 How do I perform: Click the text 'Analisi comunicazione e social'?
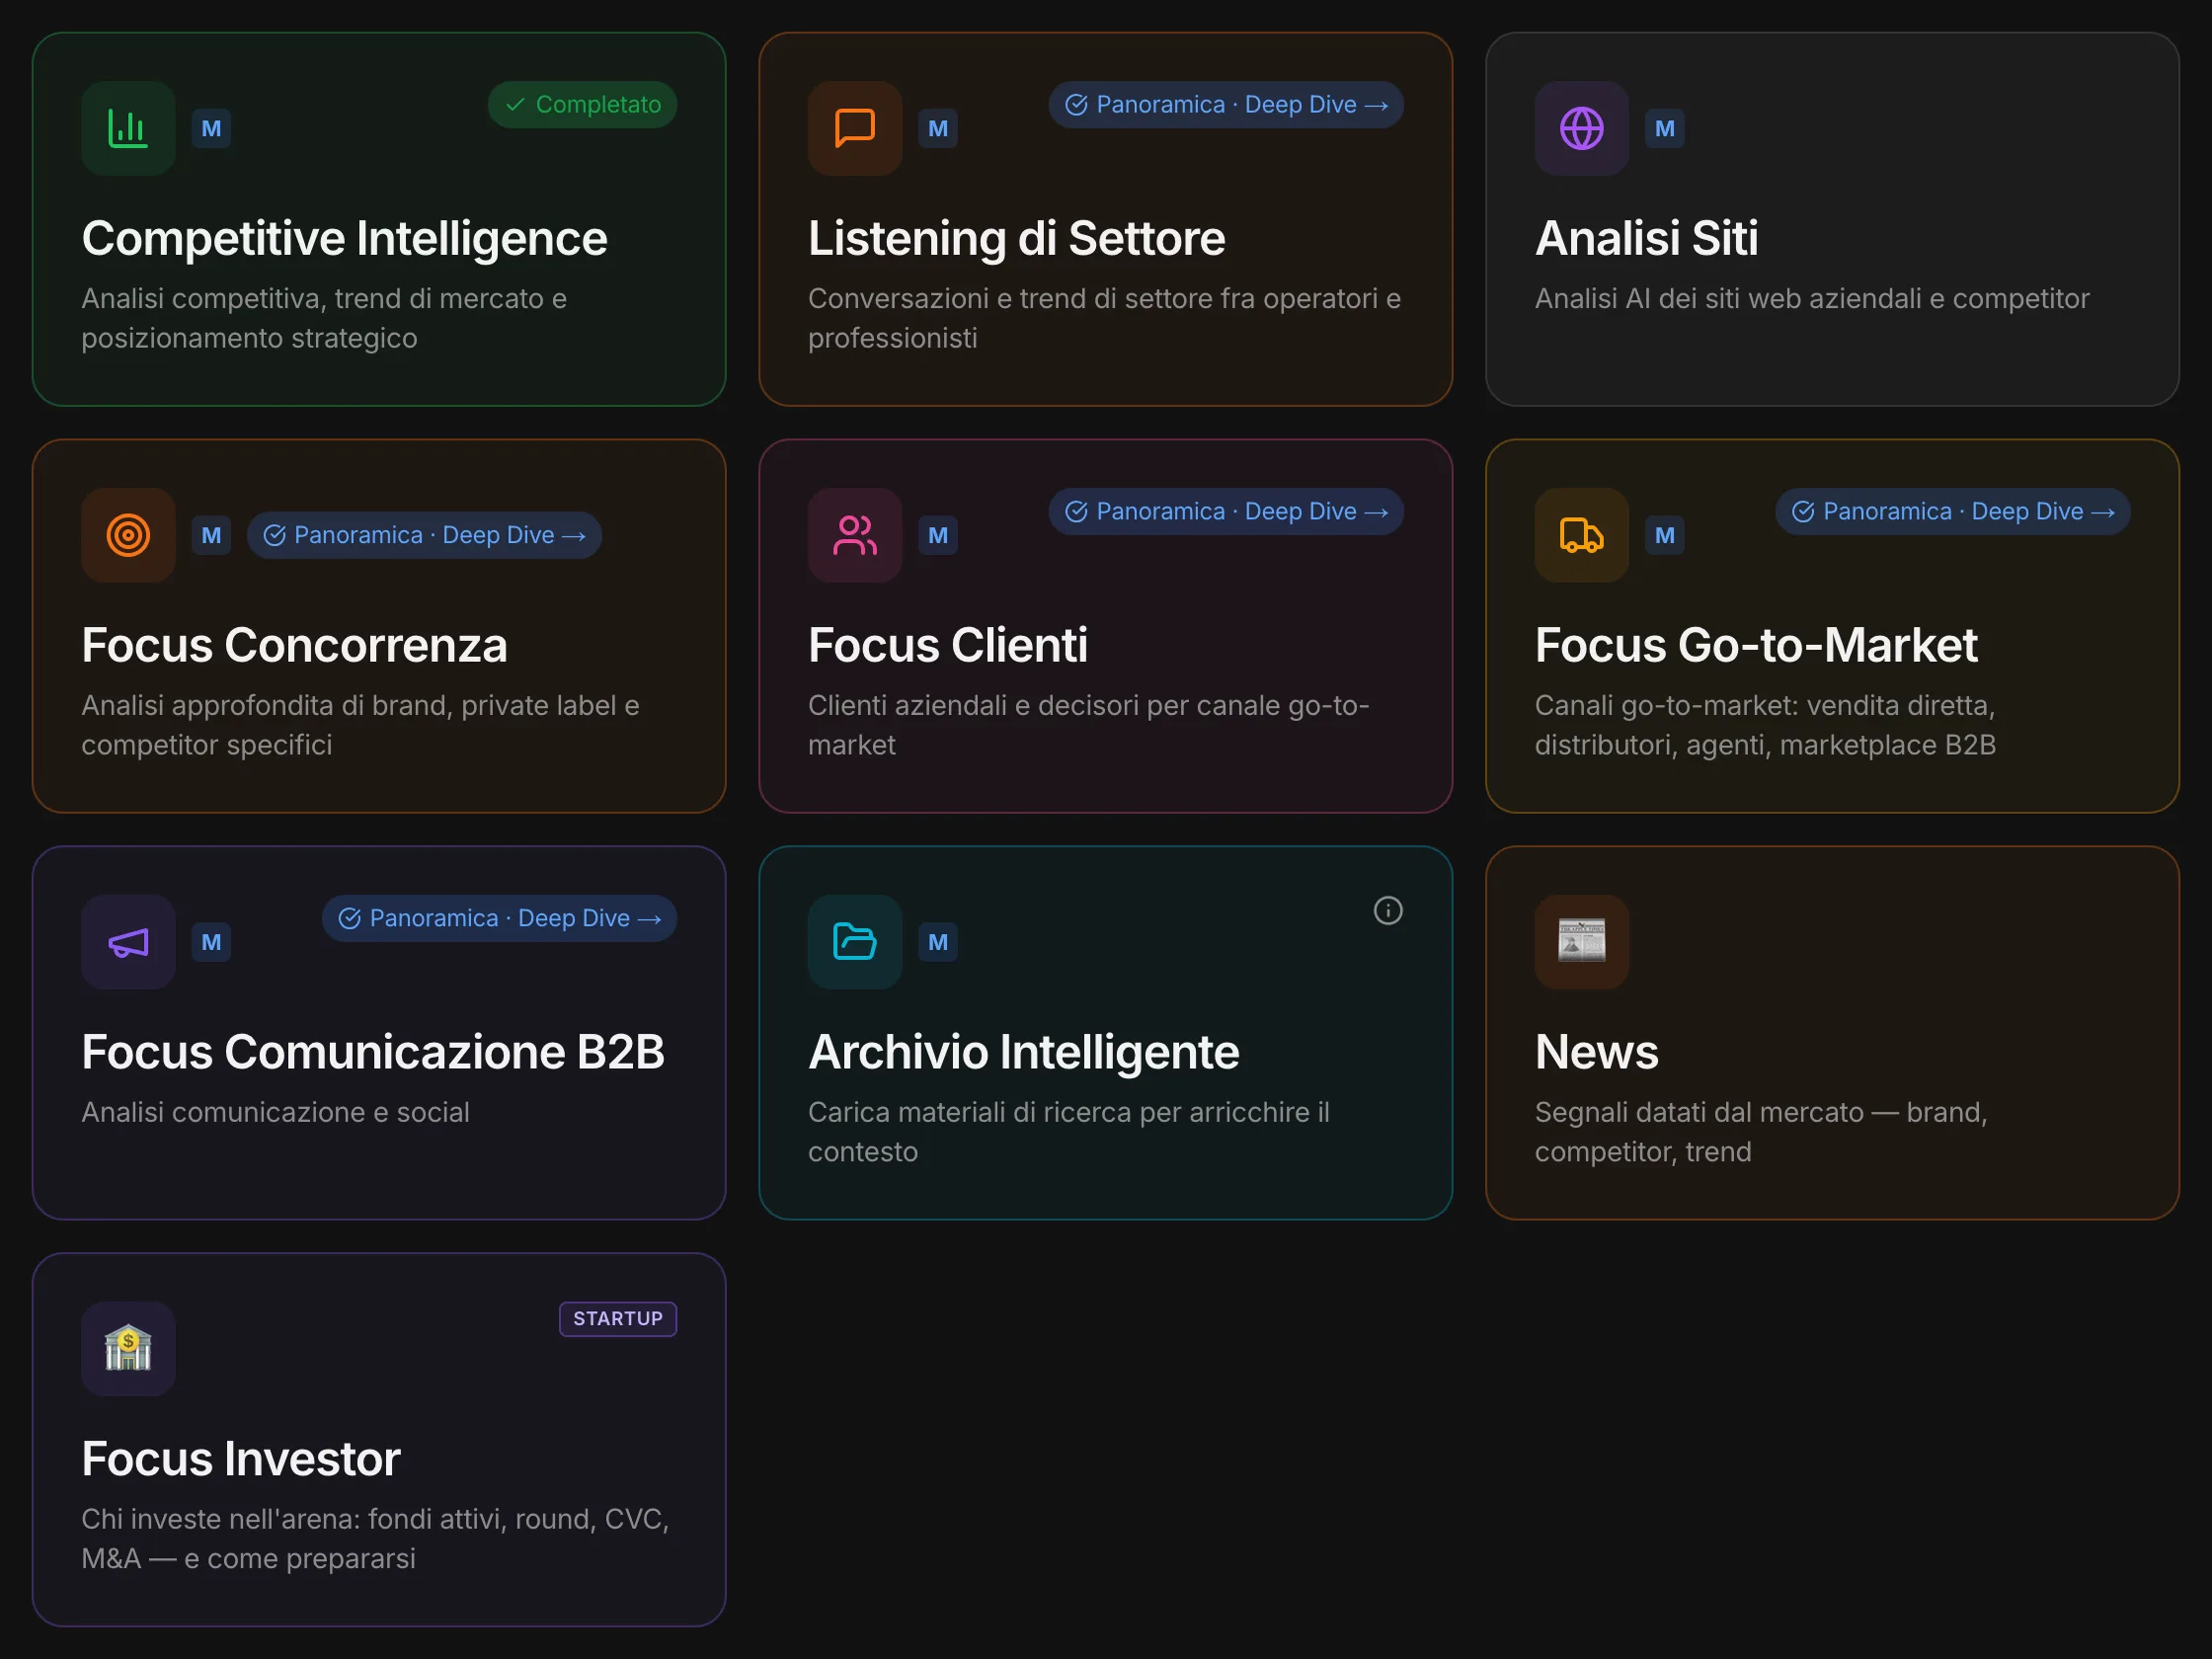pos(275,1113)
